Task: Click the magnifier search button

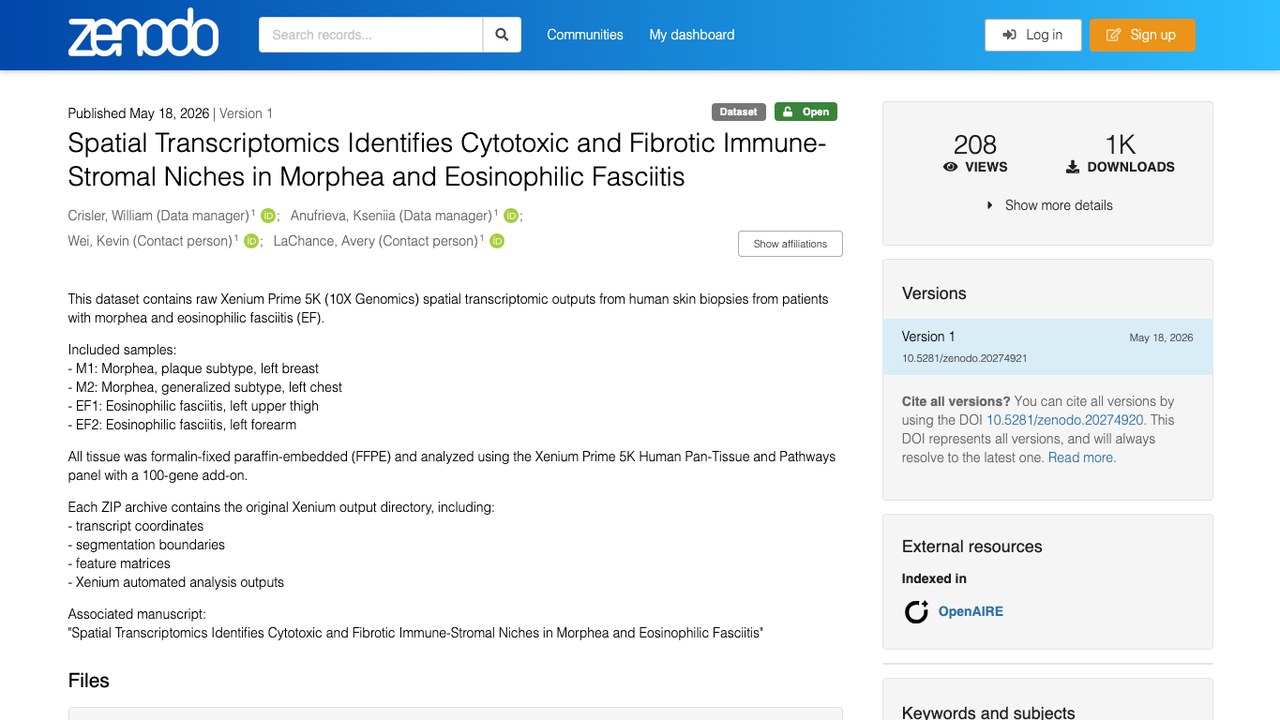Action: pyautogui.click(x=502, y=35)
